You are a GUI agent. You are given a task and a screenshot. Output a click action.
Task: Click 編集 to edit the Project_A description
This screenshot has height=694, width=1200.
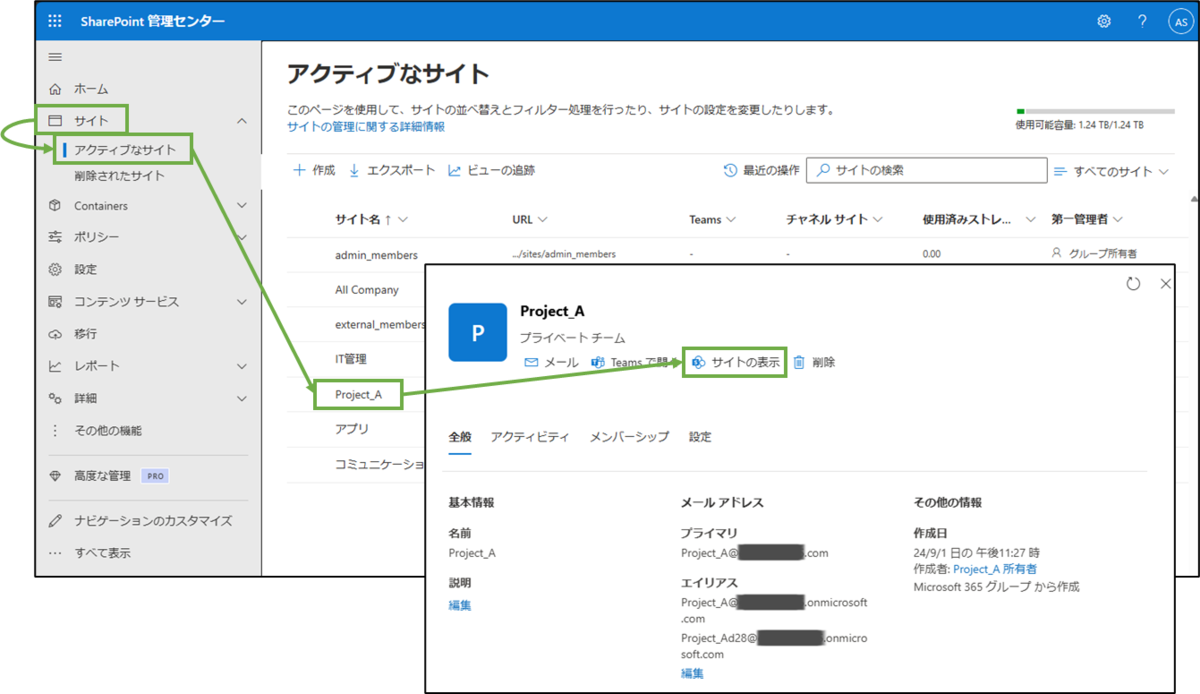459,605
